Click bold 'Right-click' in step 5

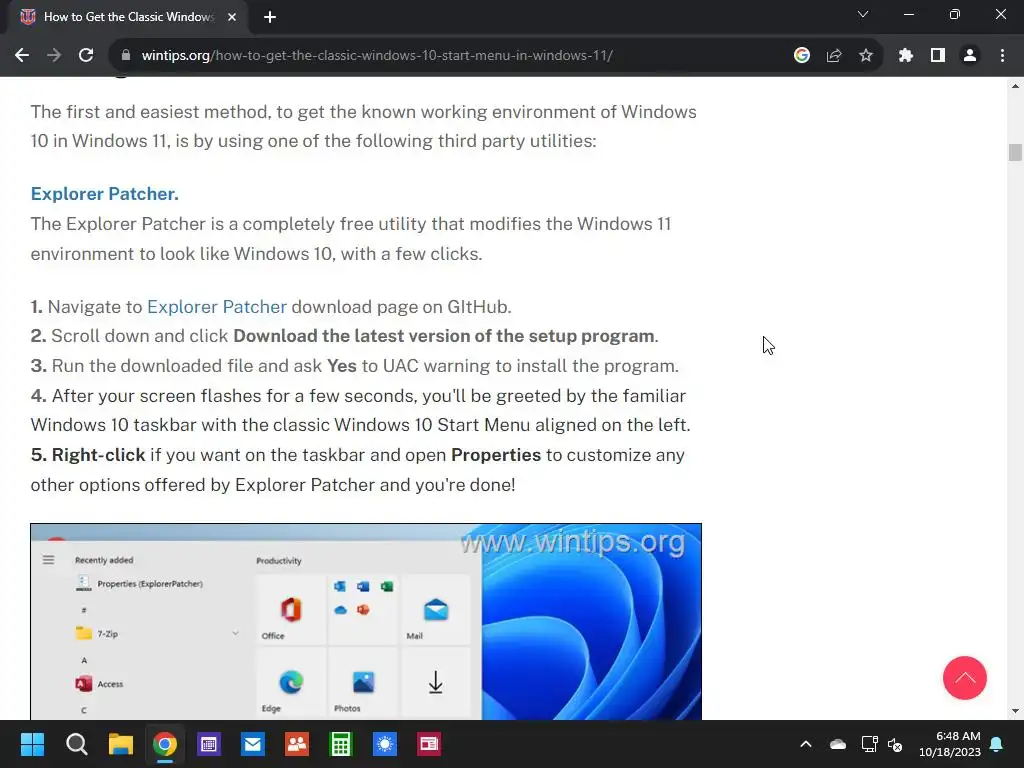click(x=98, y=455)
